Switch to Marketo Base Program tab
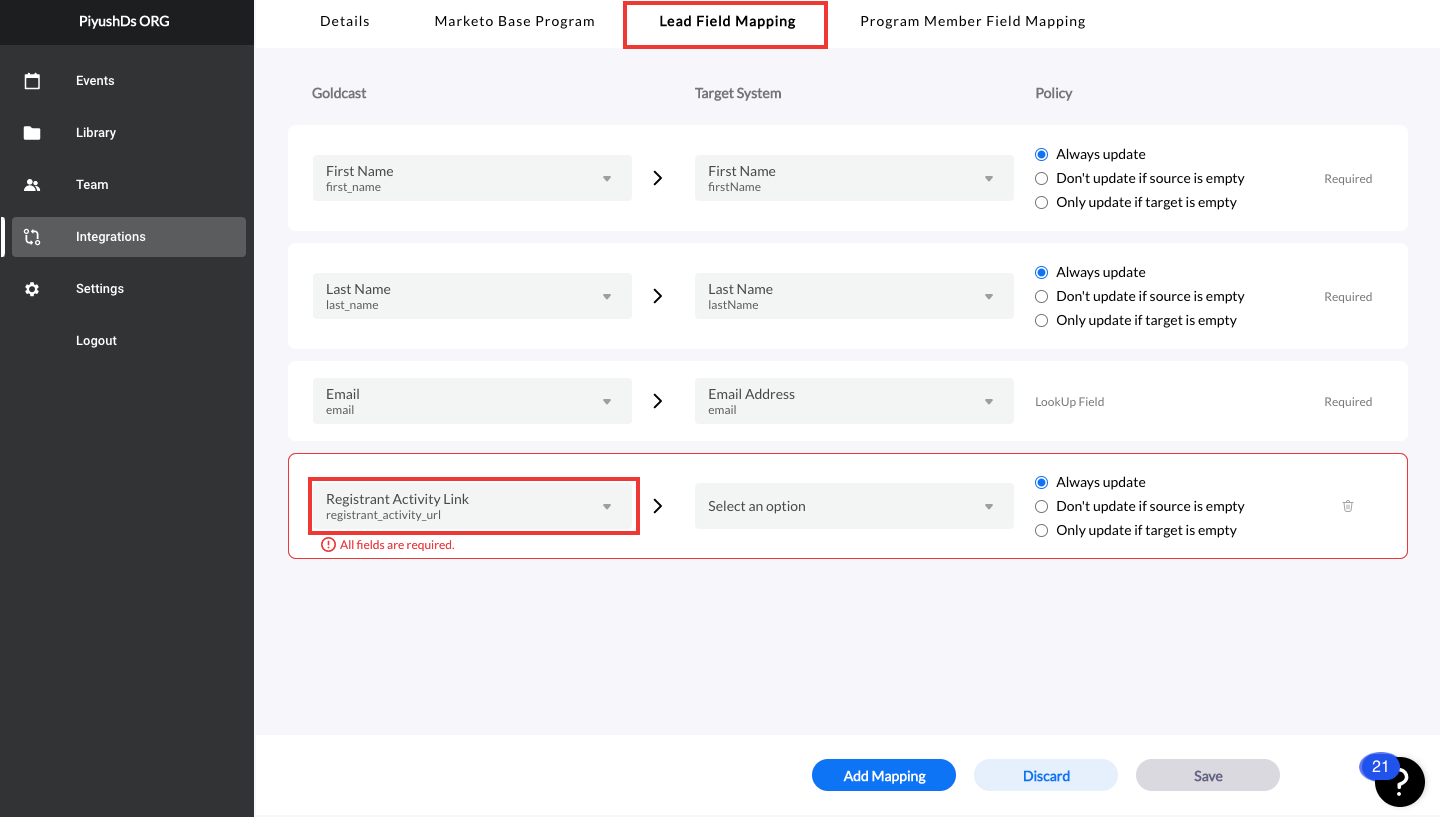1440x817 pixels. 515,21
